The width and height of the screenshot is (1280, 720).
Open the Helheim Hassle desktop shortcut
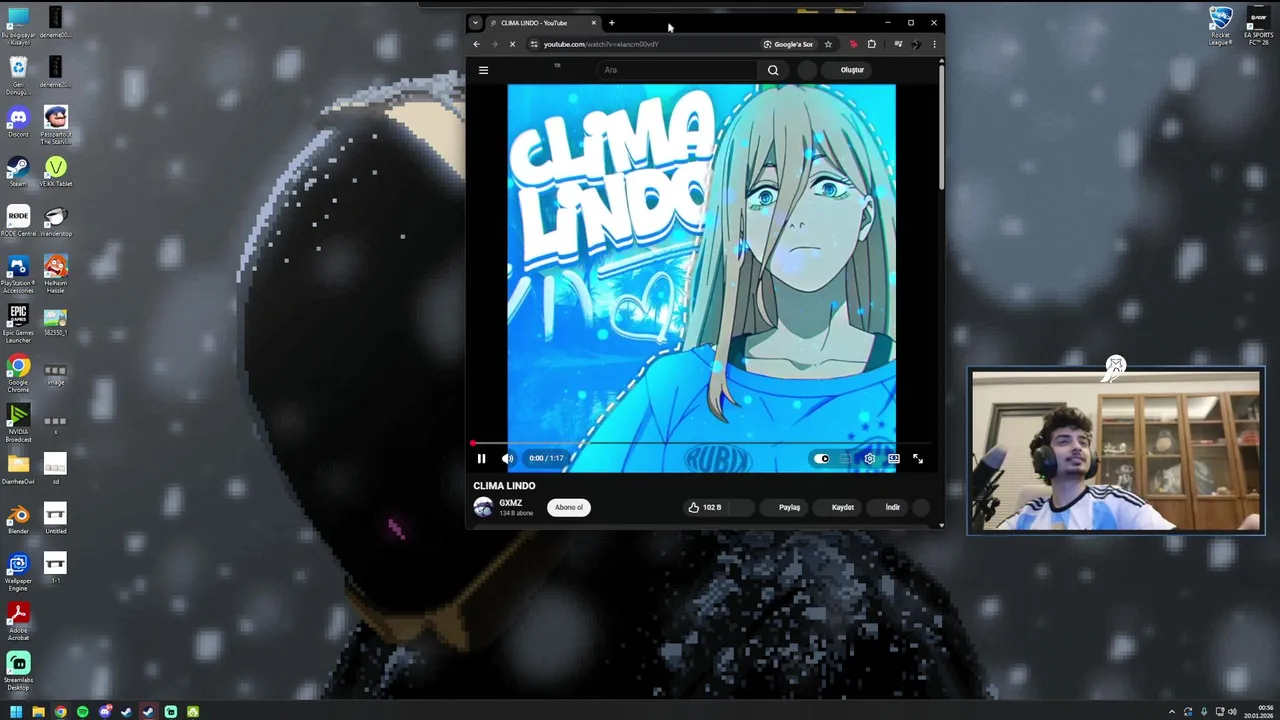click(x=56, y=274)
